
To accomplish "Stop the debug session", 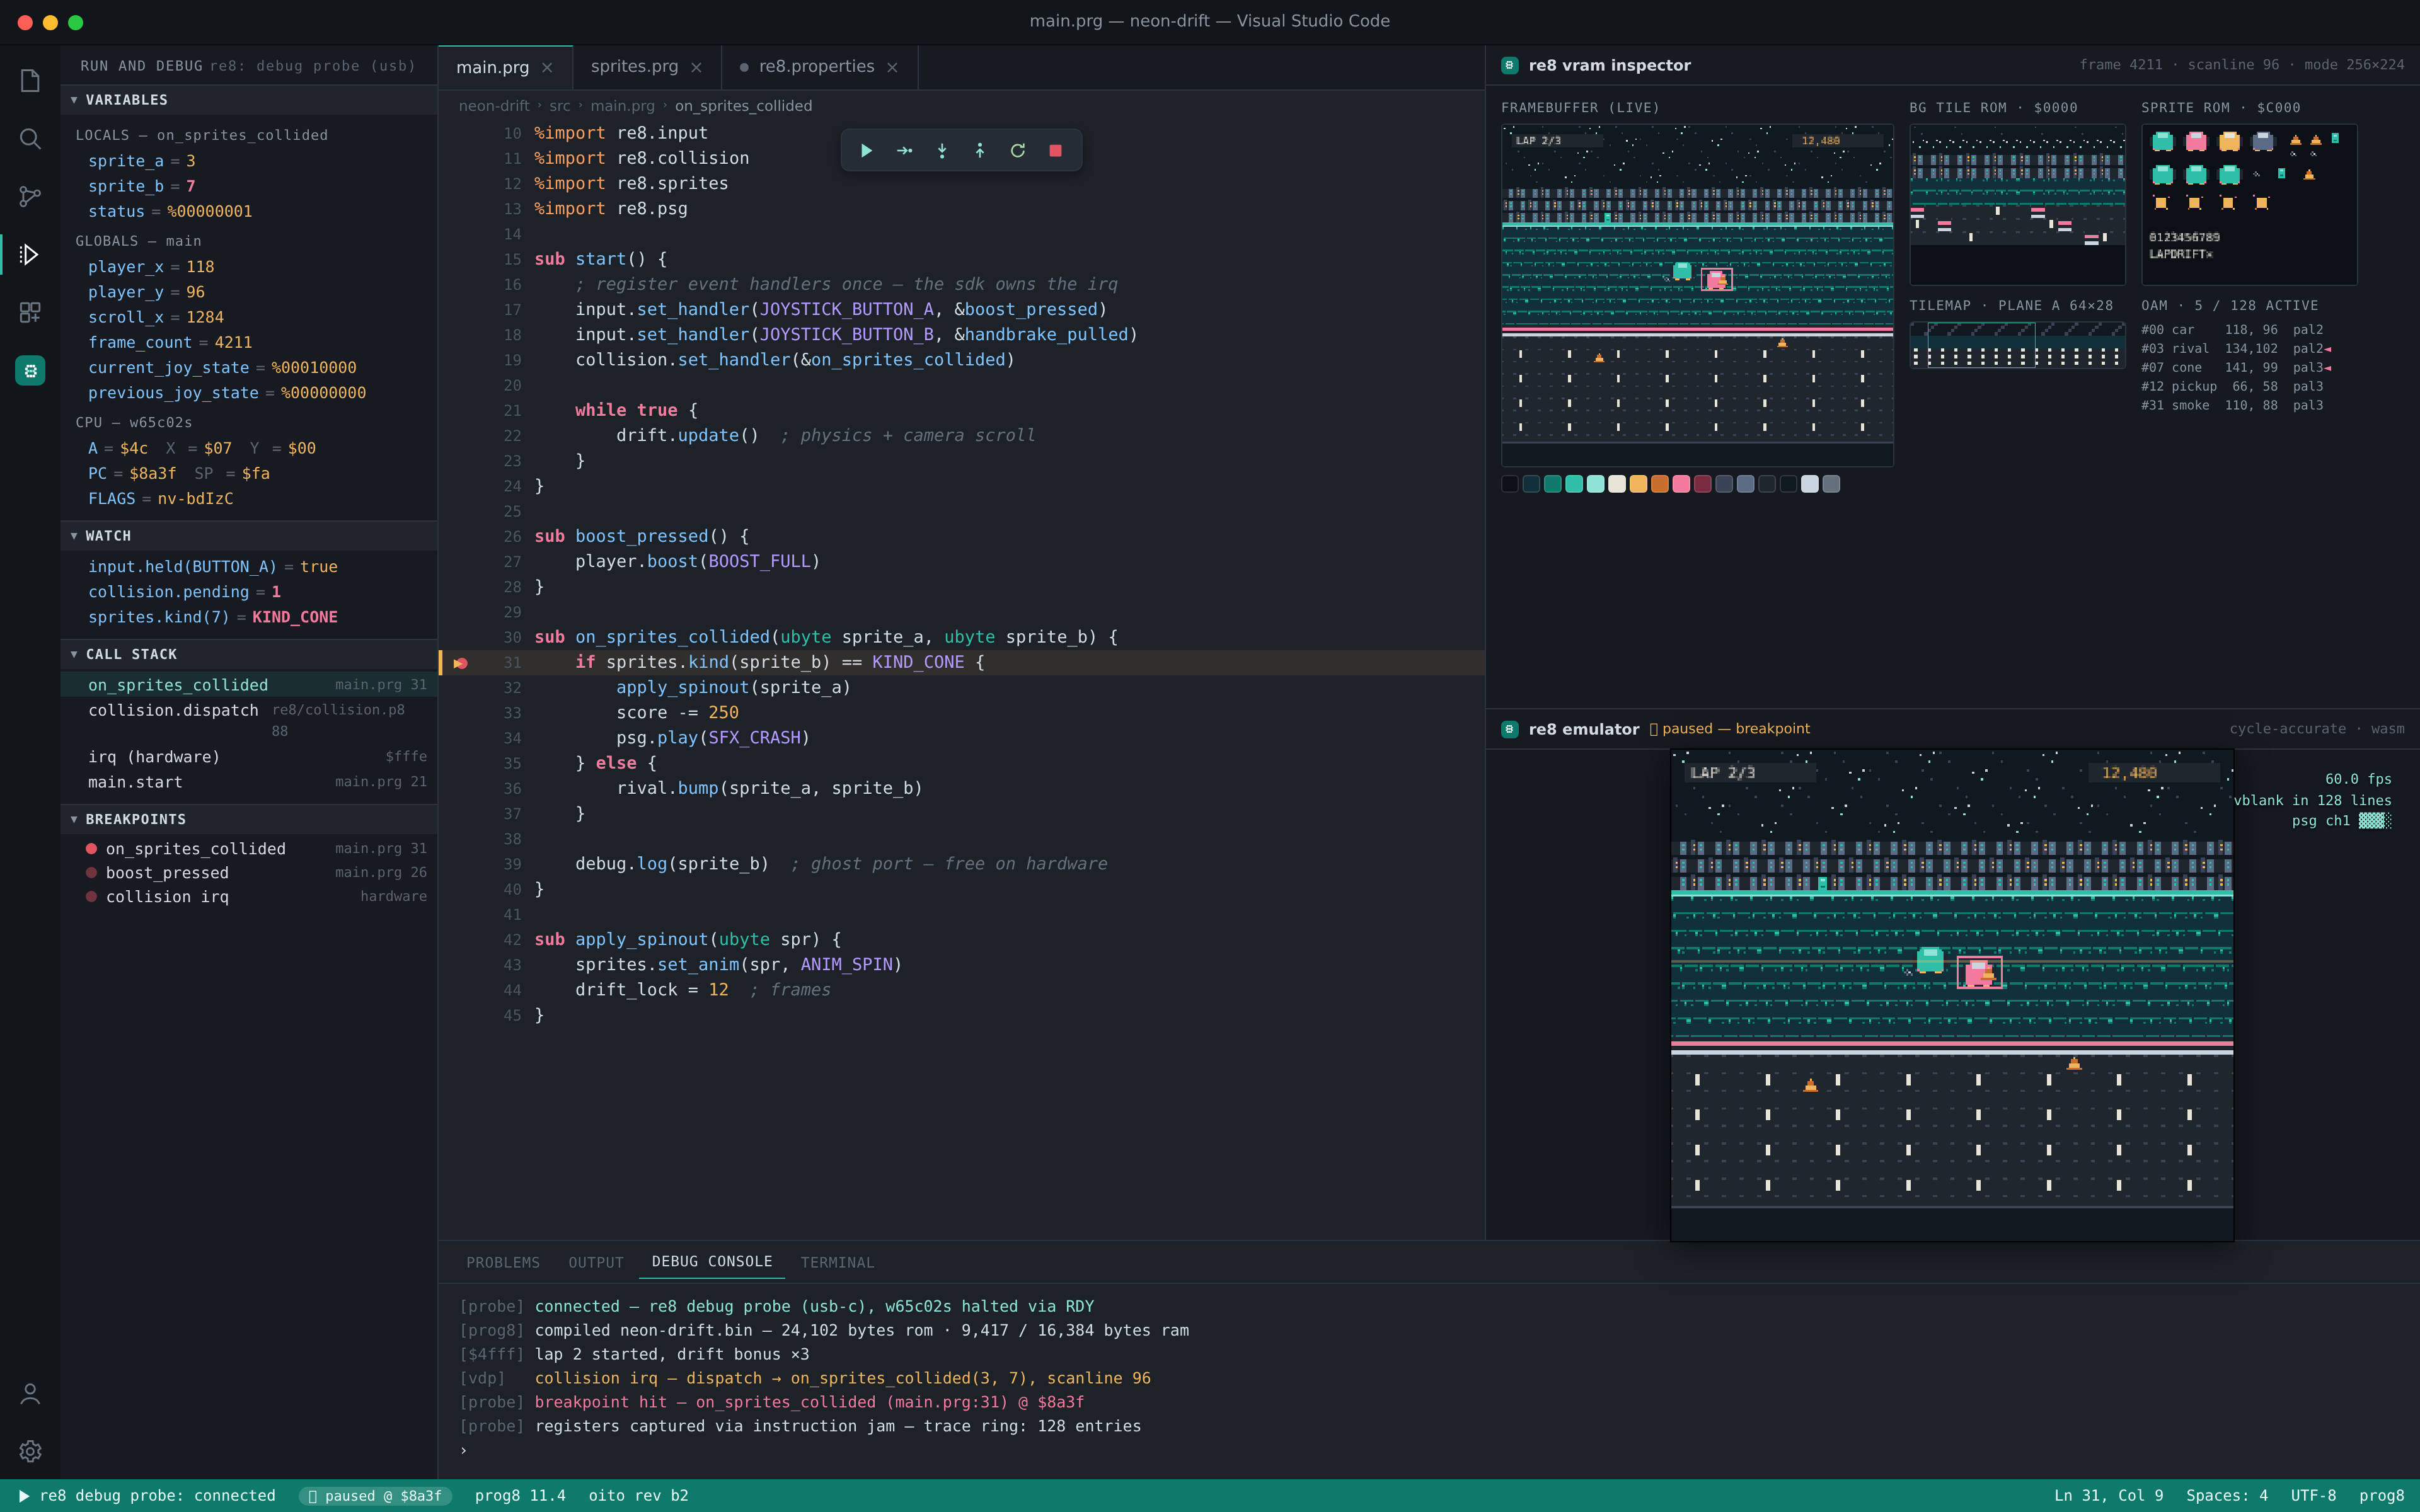I will pos(1055,151).
